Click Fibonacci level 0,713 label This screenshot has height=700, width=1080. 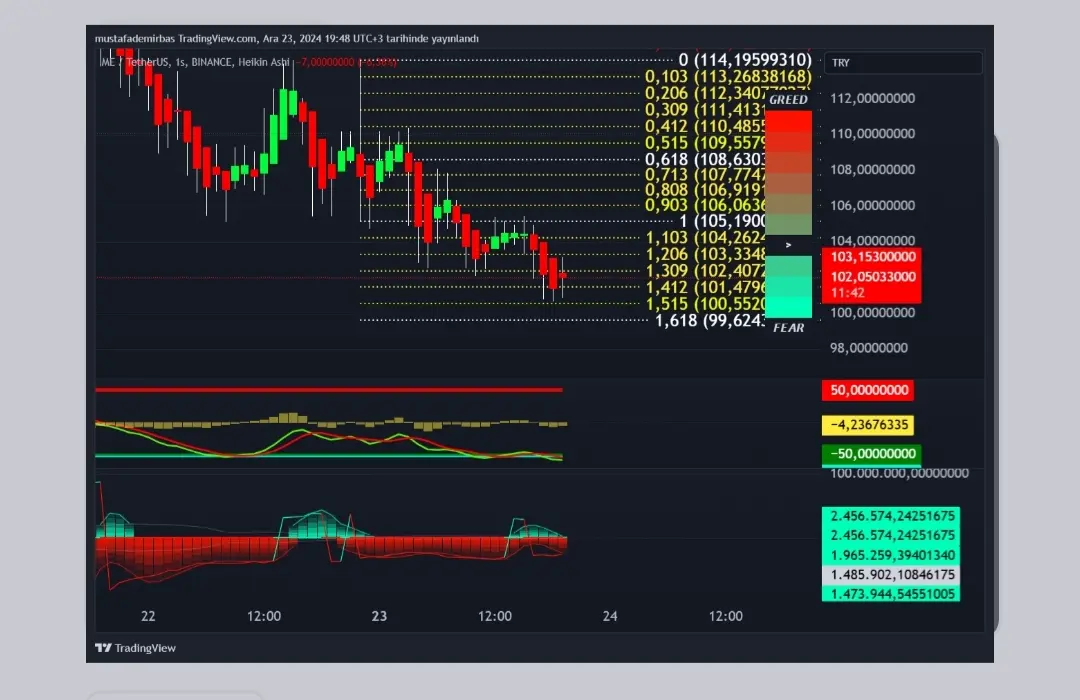[x=705, y=174]
